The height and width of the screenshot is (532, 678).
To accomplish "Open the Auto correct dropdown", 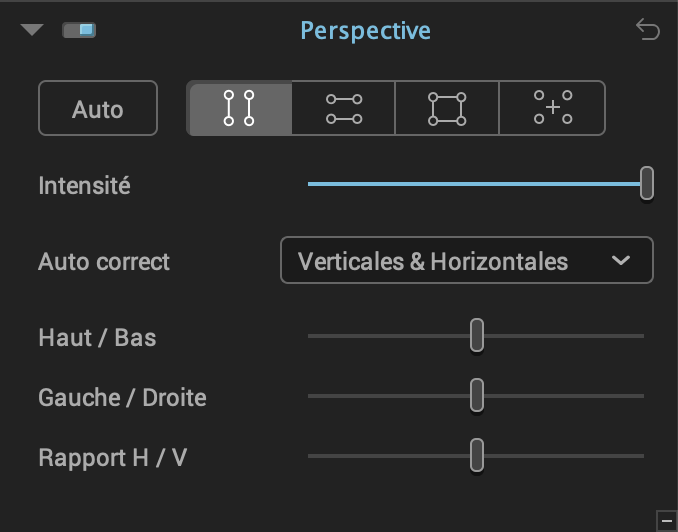I will [467, 260].
